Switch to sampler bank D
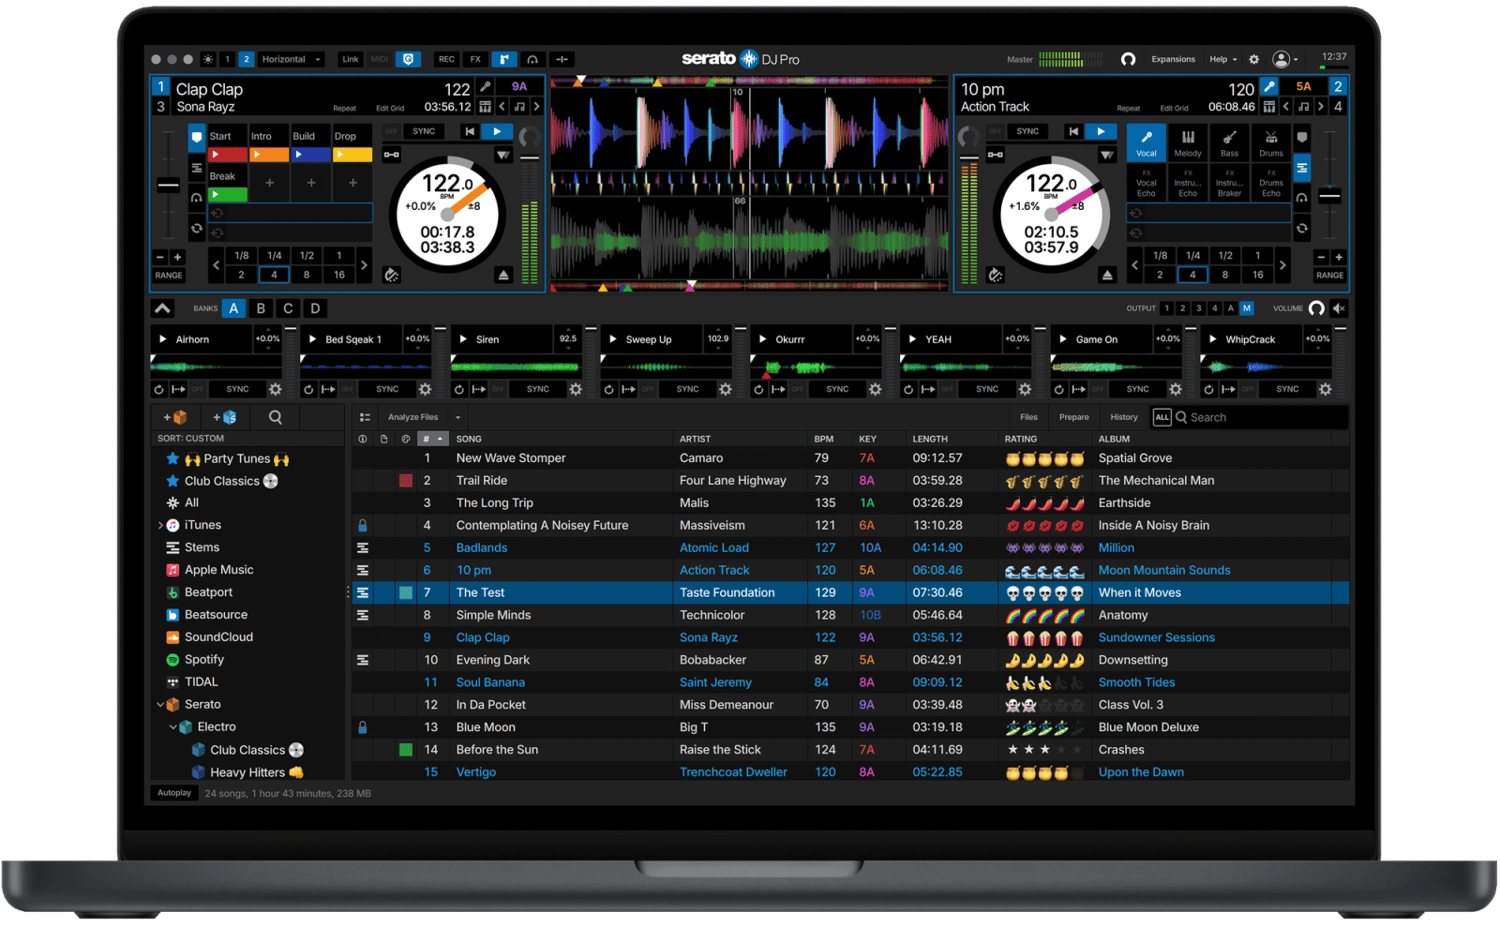Screen dimensions: 1500x927 tap(315, 308)
